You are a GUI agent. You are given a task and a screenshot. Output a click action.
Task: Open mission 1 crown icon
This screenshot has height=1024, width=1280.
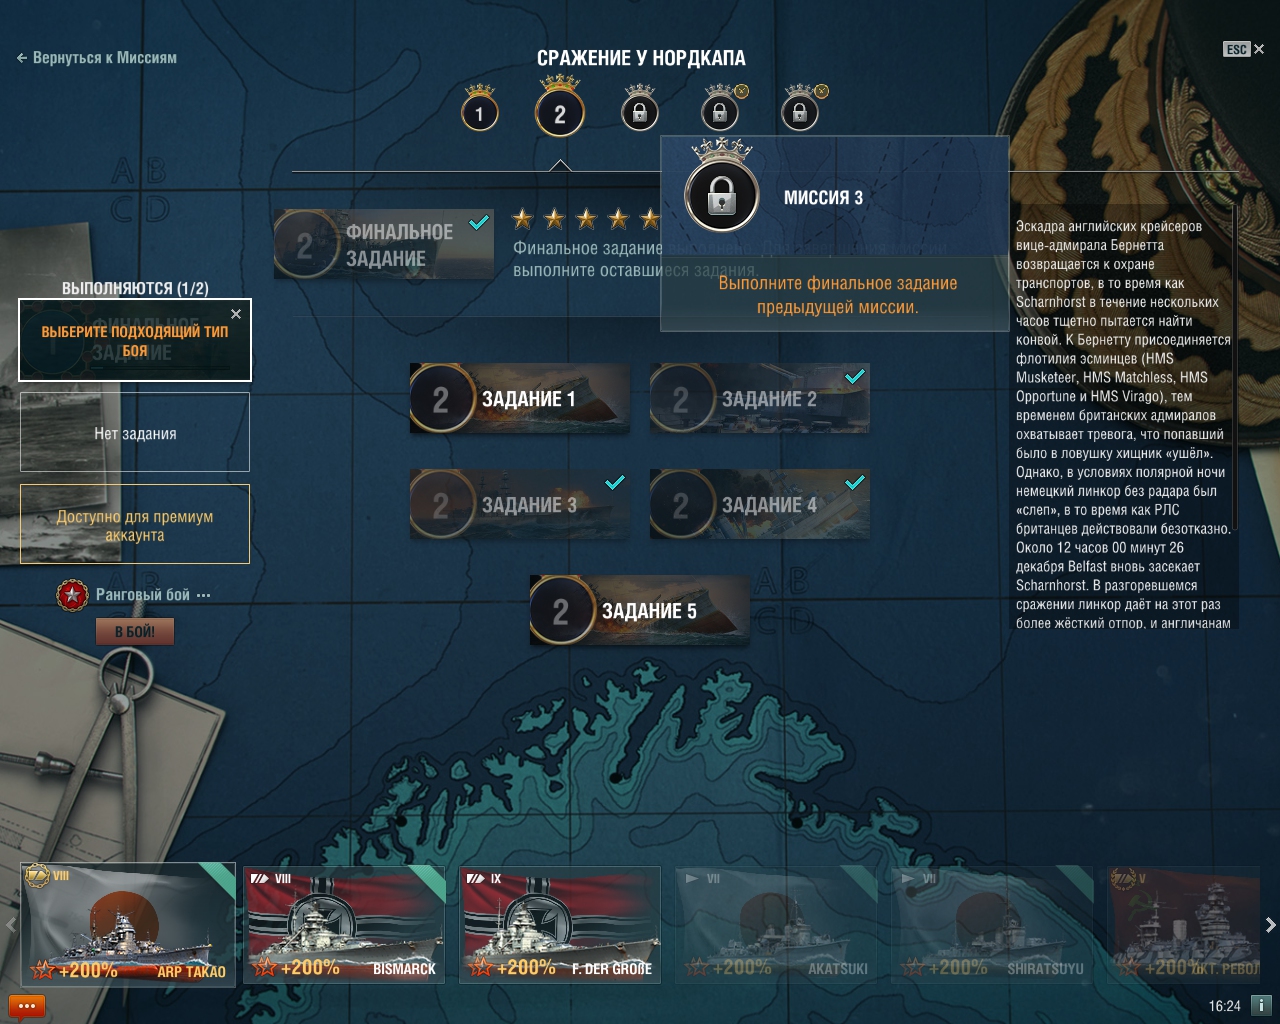click(x=480, y=110)
